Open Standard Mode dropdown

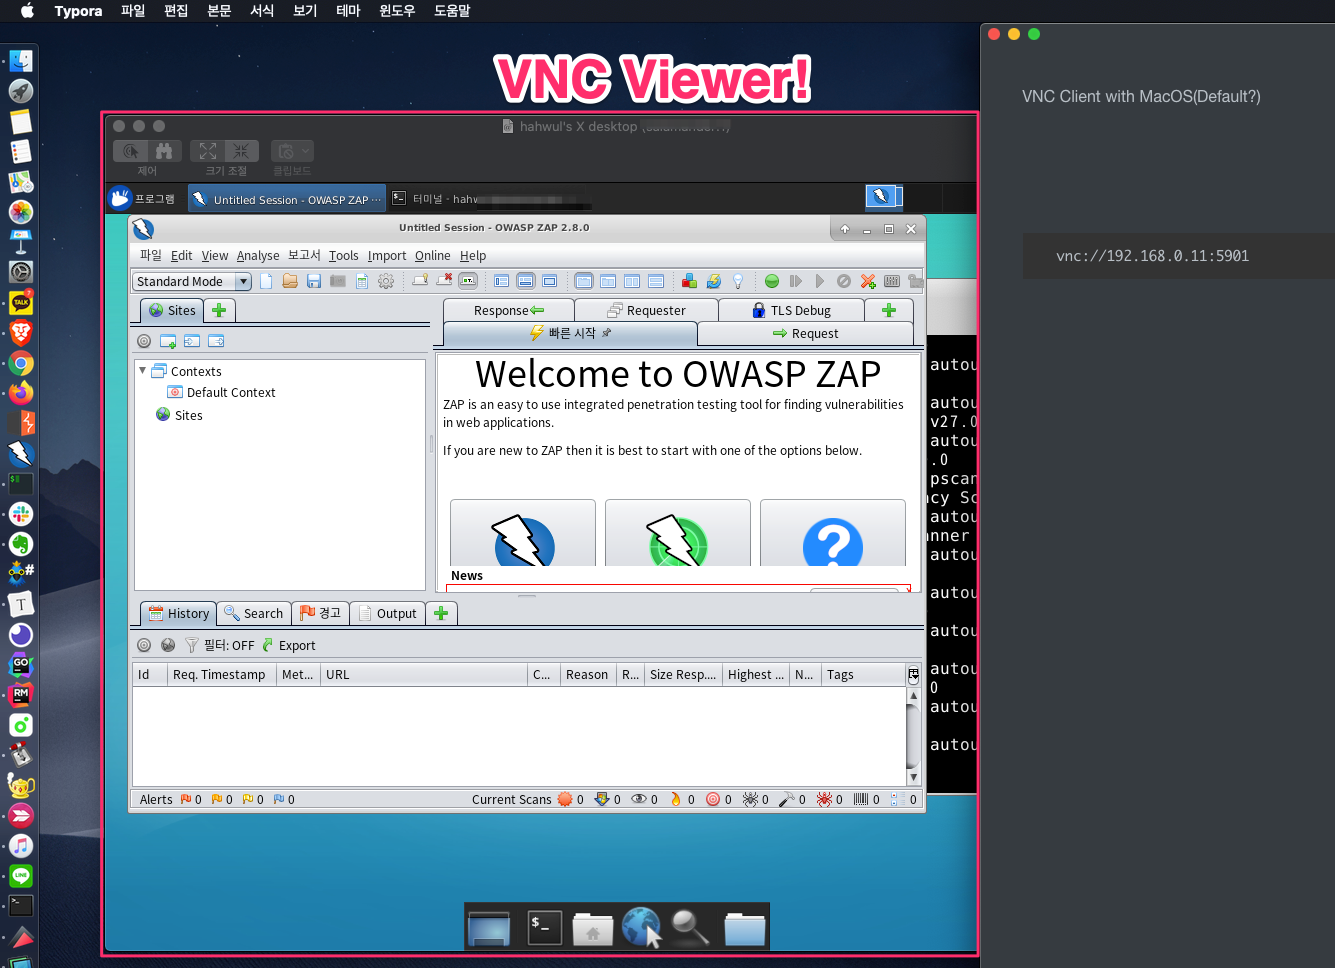tap(192, 281)
